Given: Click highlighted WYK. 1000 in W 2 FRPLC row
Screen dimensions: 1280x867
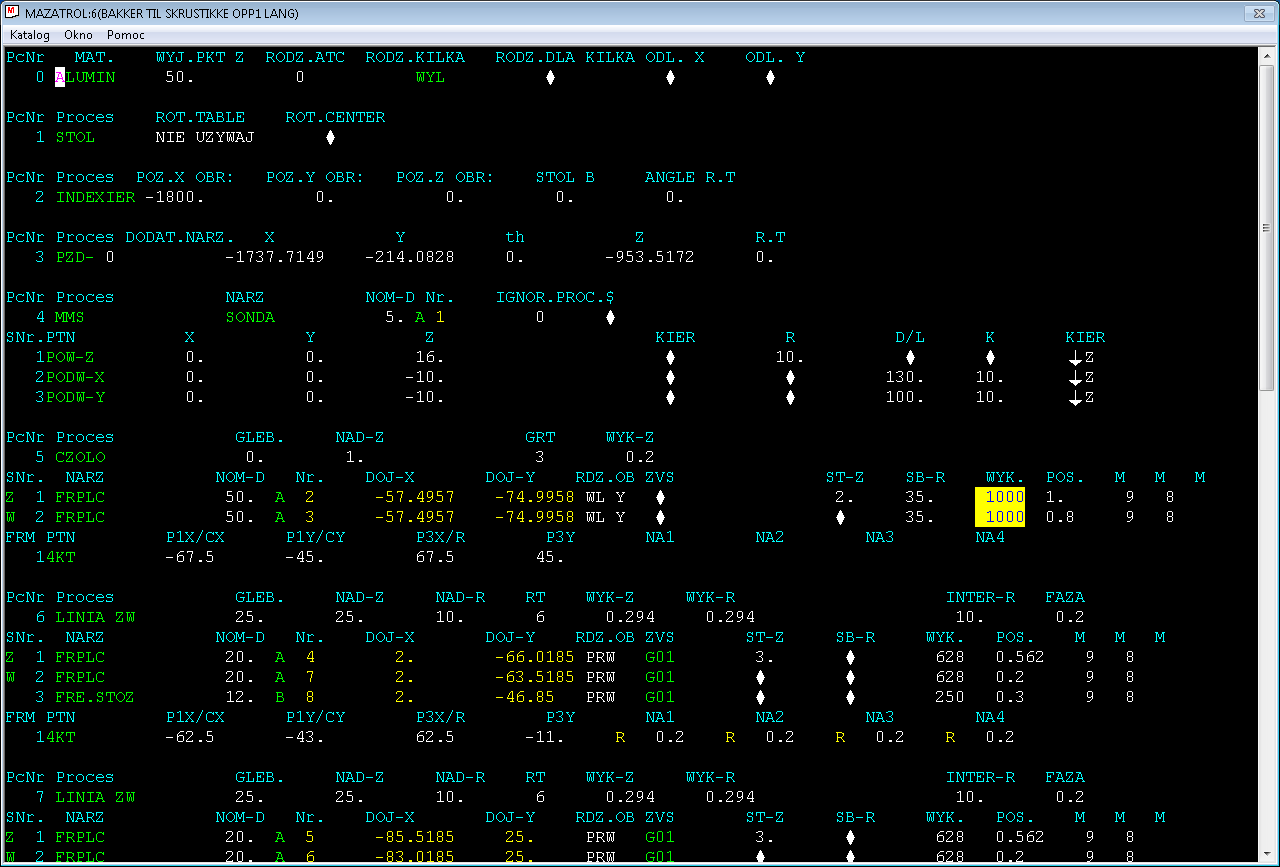Looking at the screenshot, I should [x=1000, y=516].
